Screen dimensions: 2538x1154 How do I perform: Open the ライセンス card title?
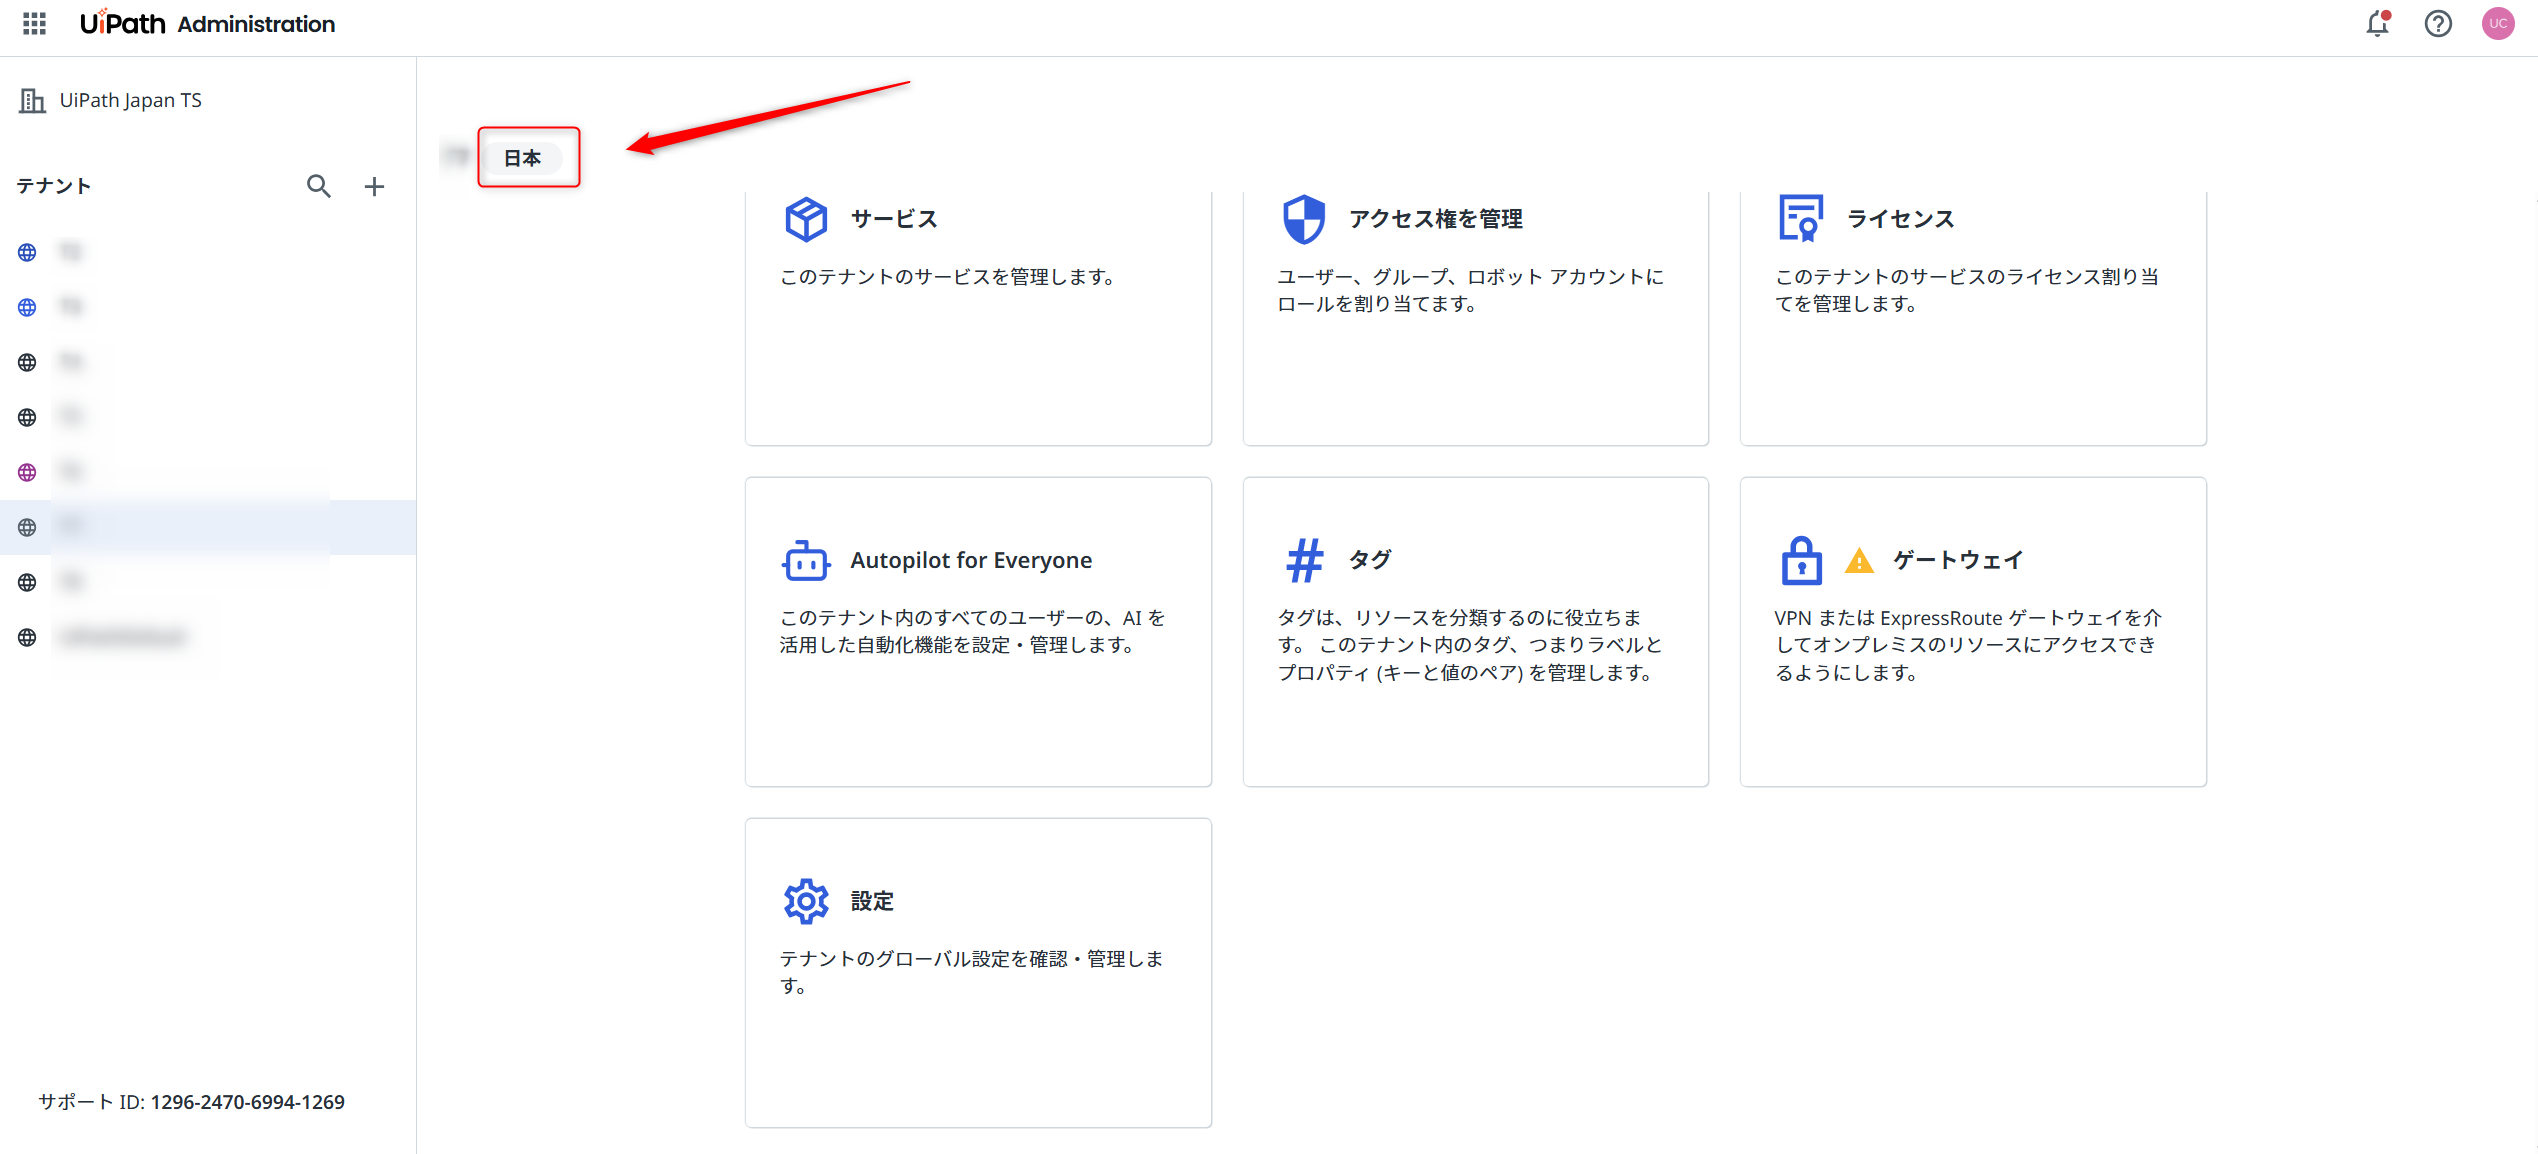coord(1900,219)
